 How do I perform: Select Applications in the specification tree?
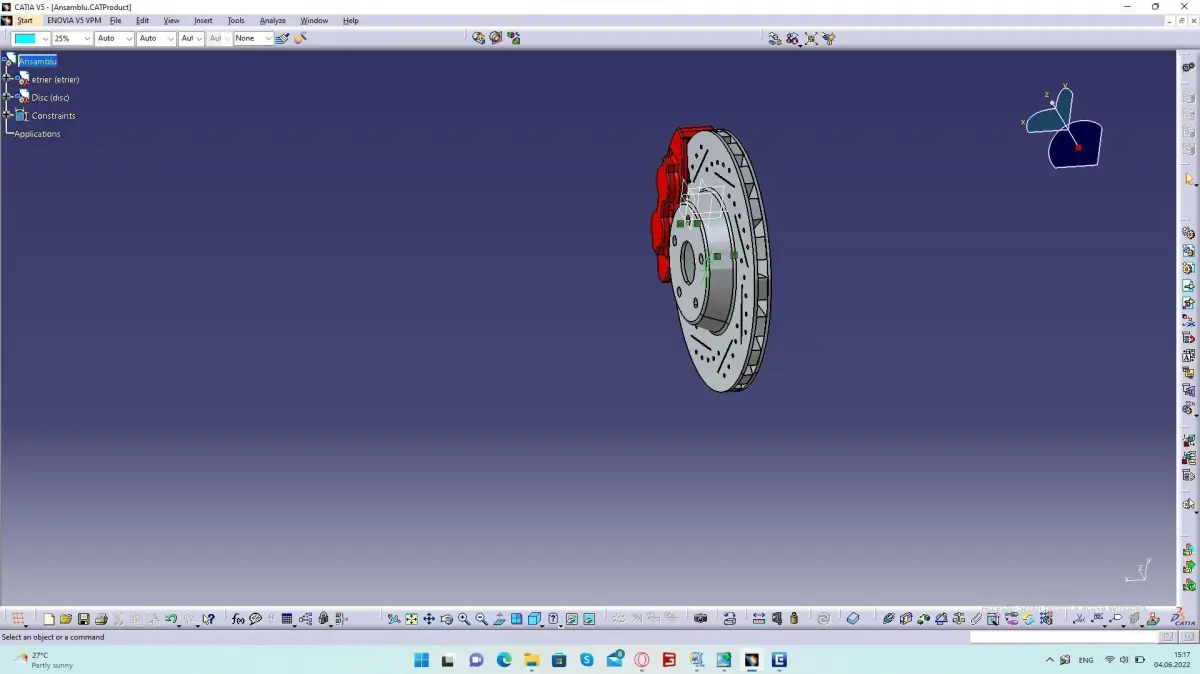click(x=37, y=134)
